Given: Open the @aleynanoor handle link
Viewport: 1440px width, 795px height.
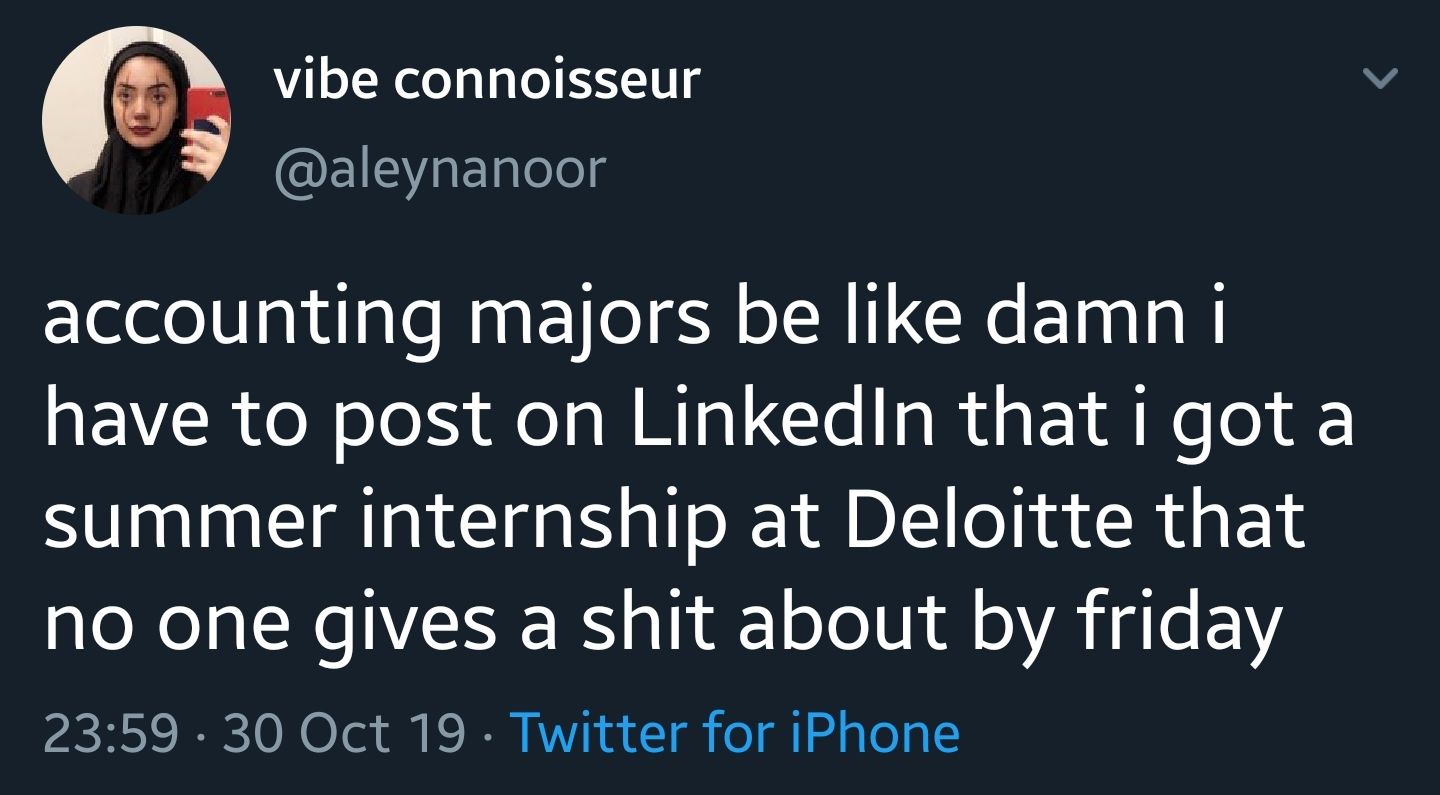Looking at the screenshot, I should point(439,168).
